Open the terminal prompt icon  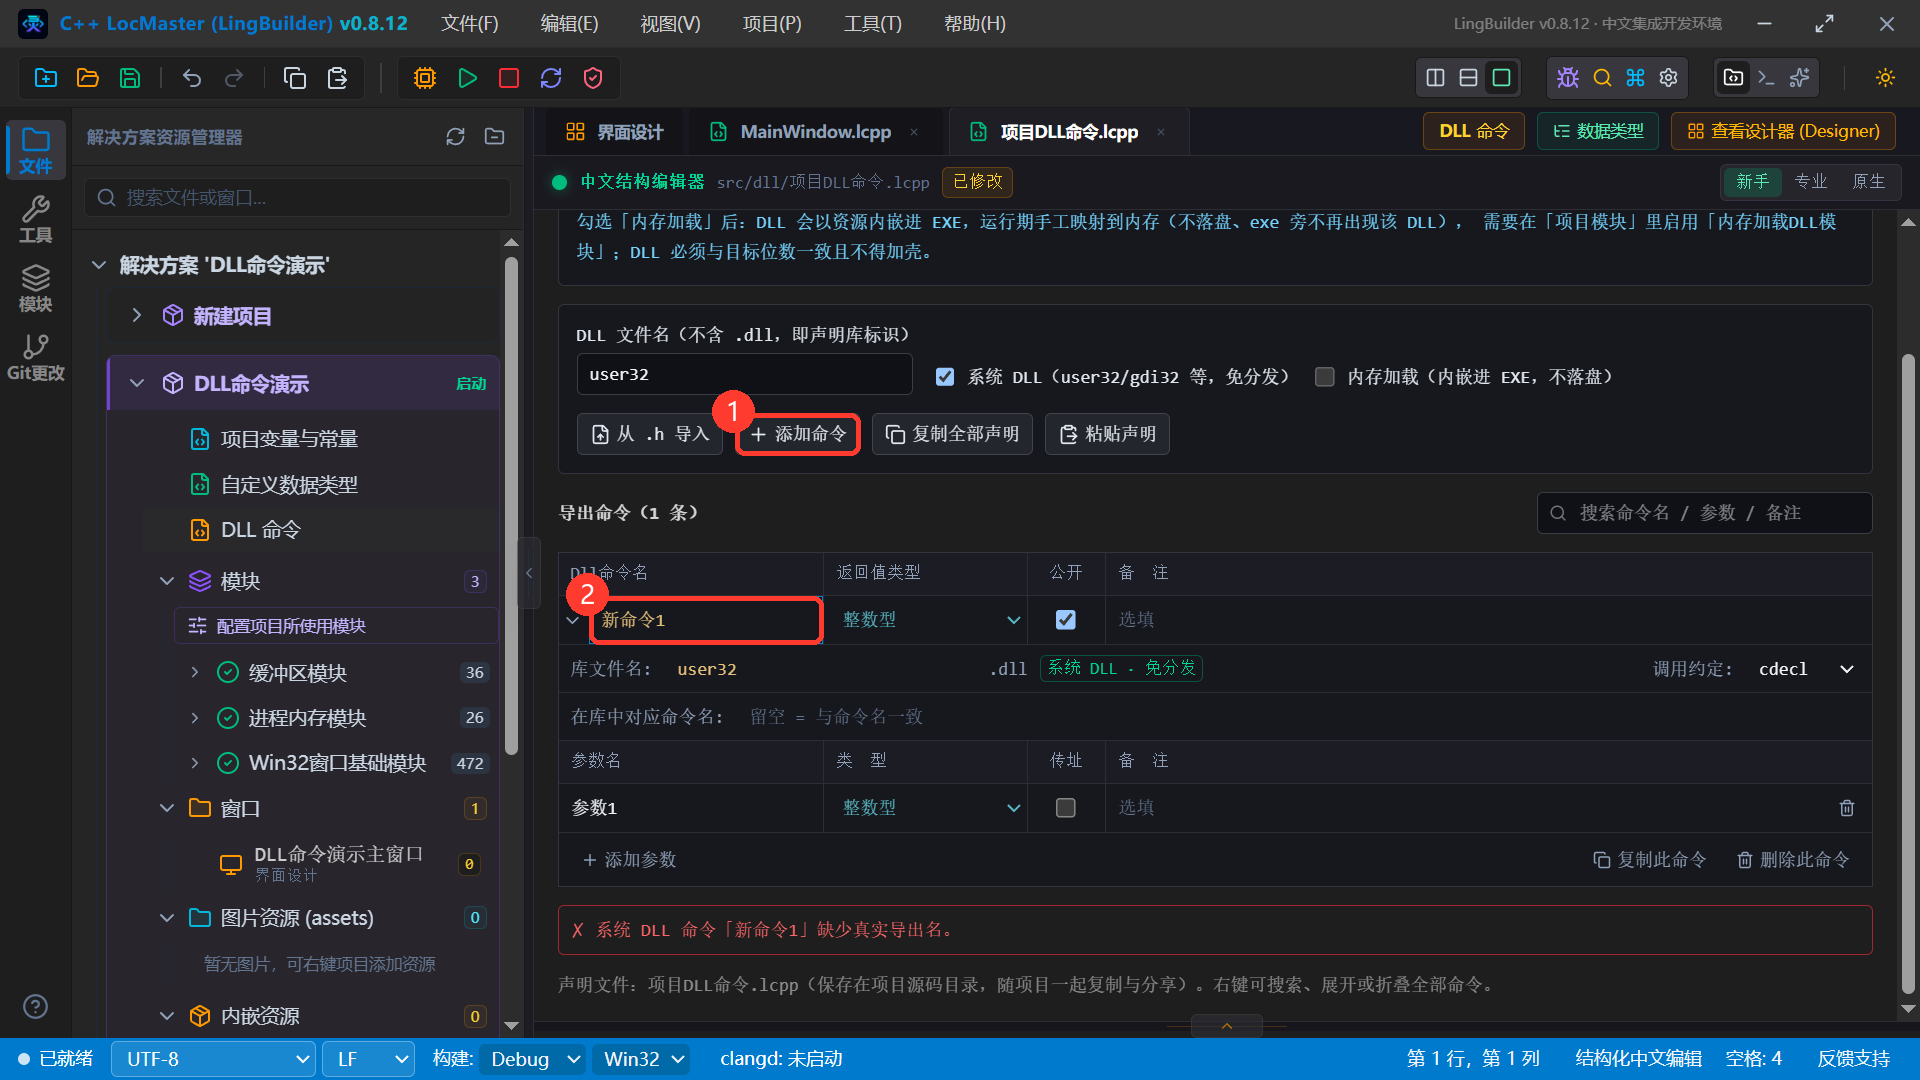click(1766, 78)
